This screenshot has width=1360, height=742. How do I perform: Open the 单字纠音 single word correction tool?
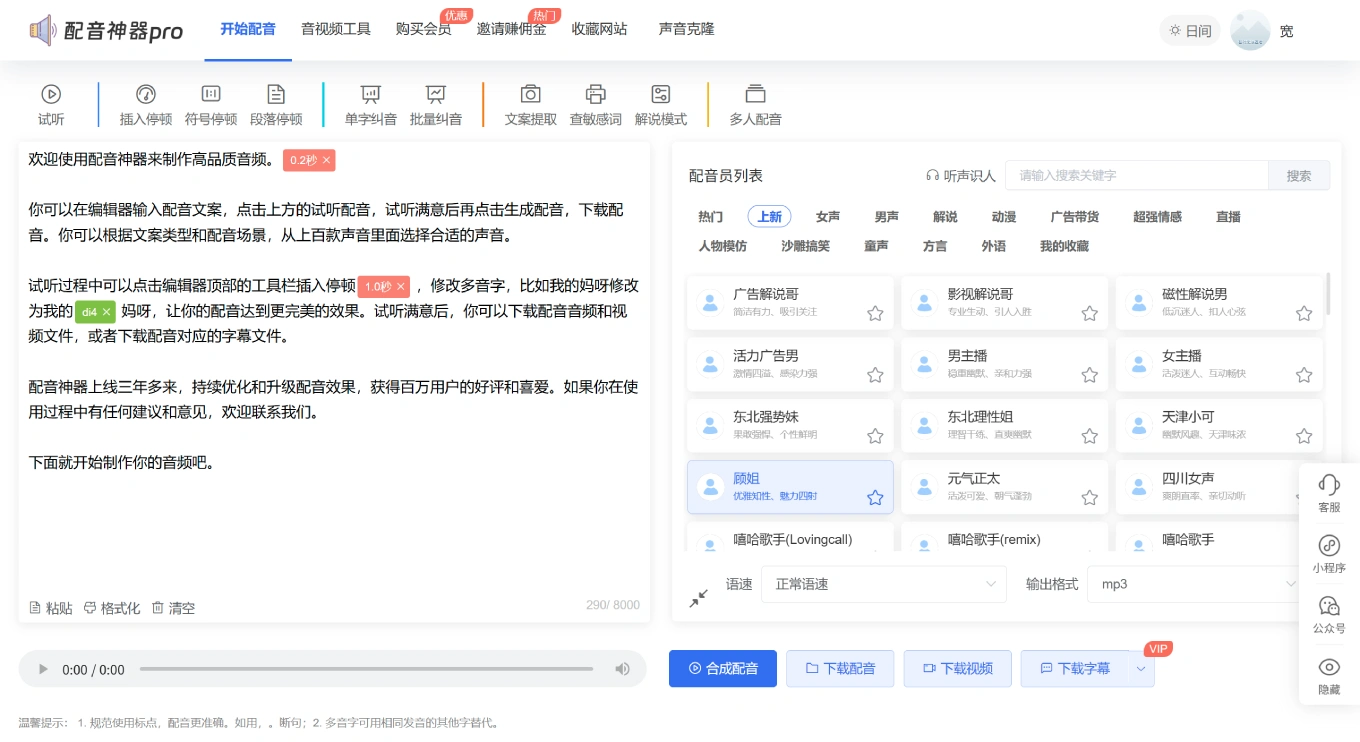(371, 105)
